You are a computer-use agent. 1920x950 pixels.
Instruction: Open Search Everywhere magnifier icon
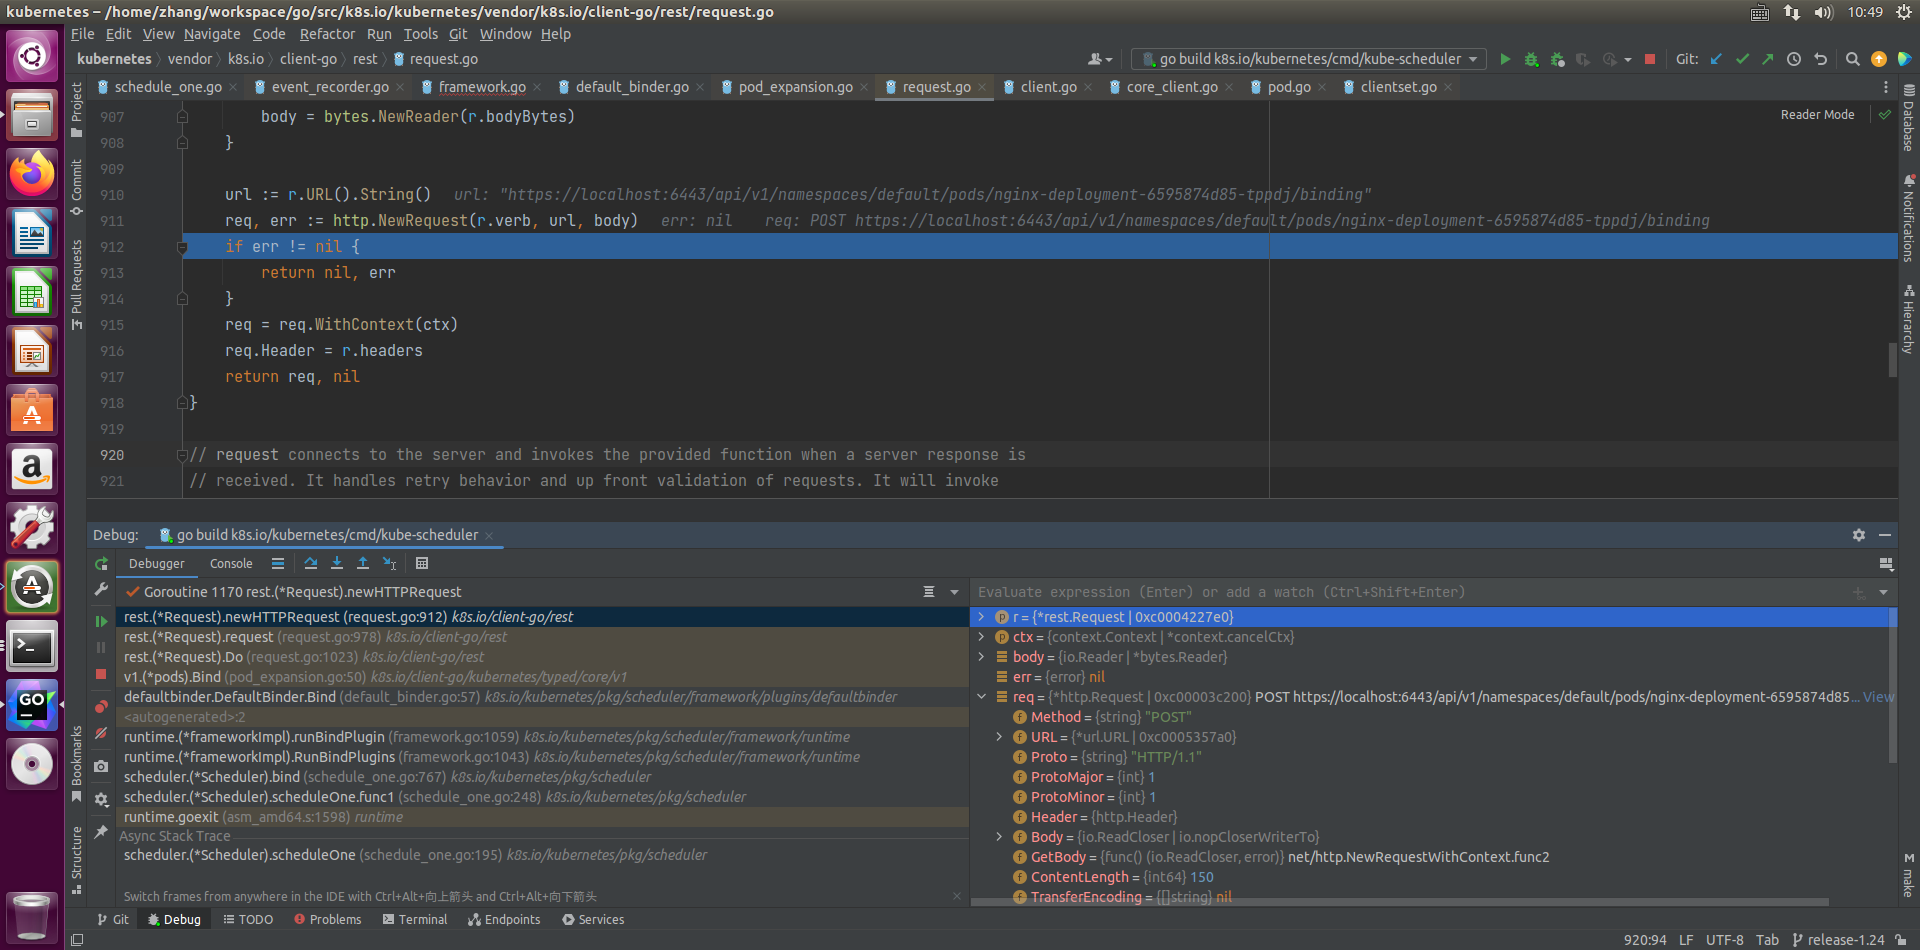[x=1852, y=59]
